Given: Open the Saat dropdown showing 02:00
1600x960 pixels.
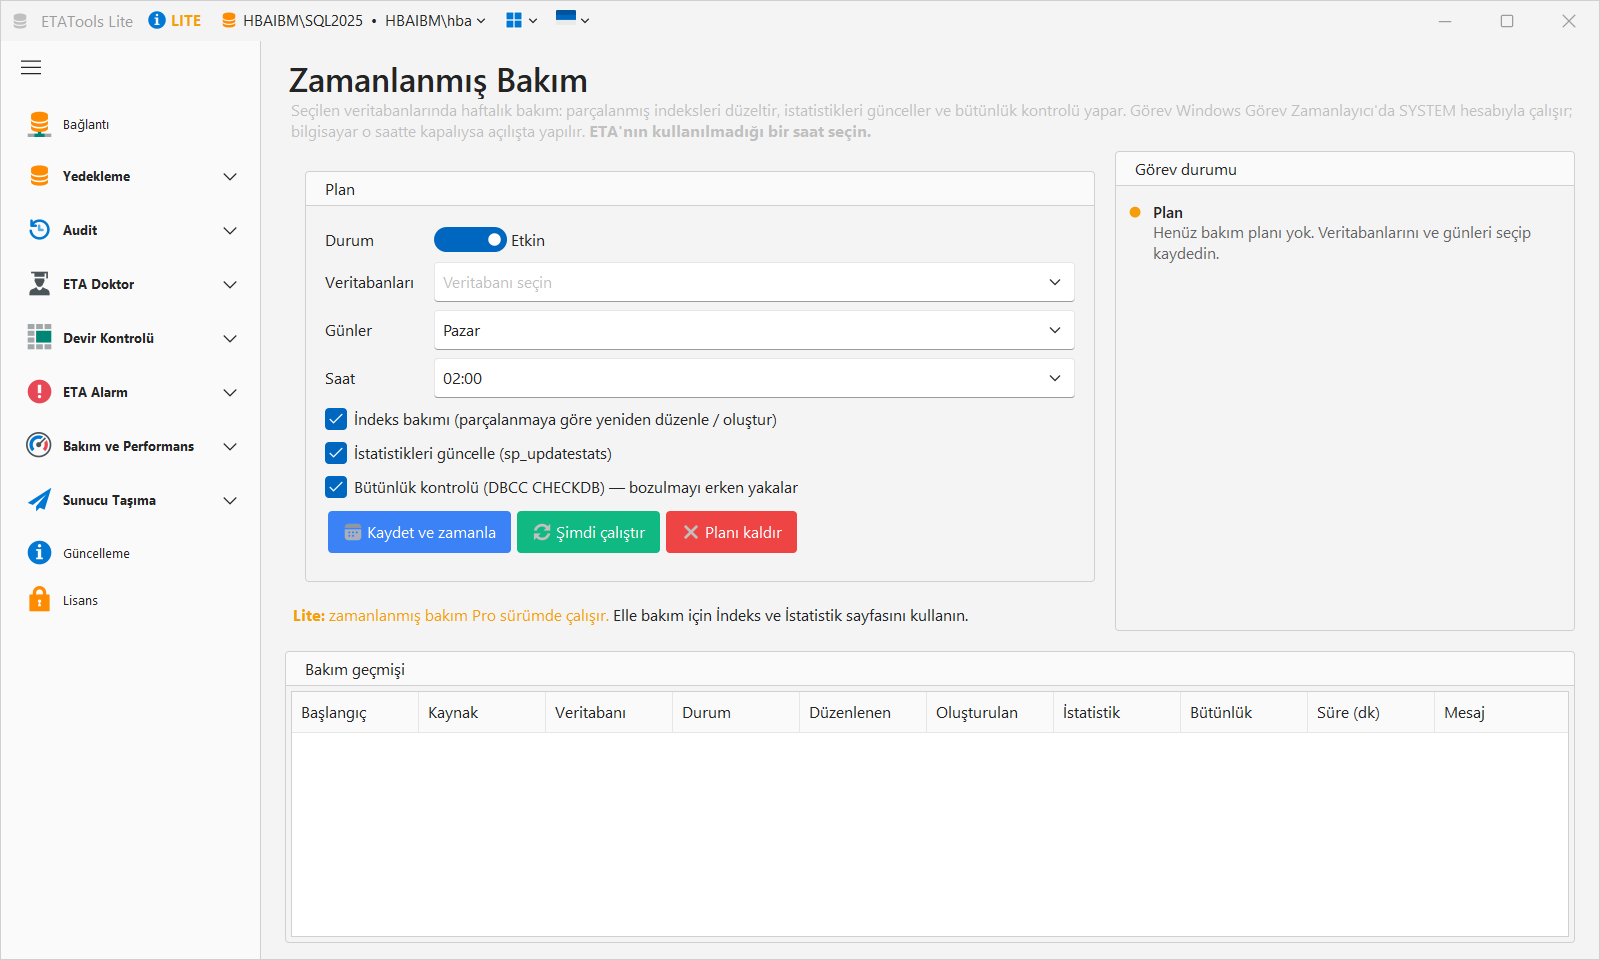Looking at the screenshot, I should (x=754, y=378).
